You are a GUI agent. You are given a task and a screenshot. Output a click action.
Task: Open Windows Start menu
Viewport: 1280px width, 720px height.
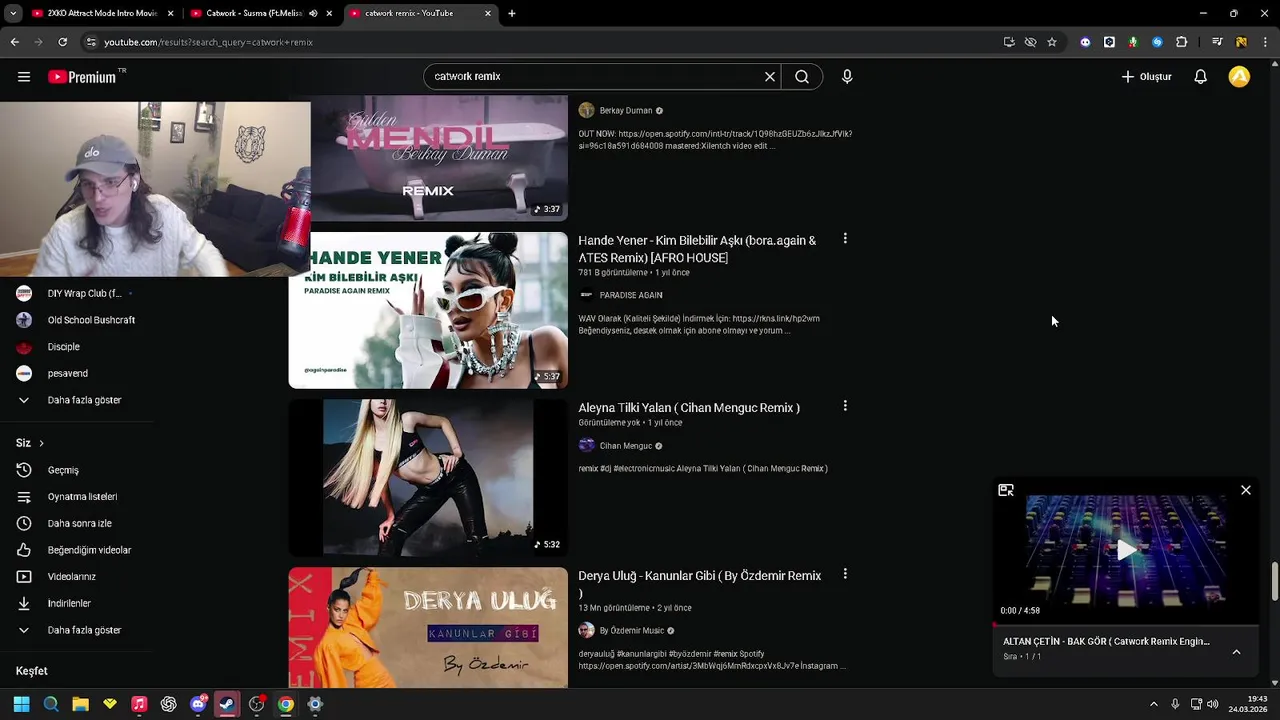point(21,704)
